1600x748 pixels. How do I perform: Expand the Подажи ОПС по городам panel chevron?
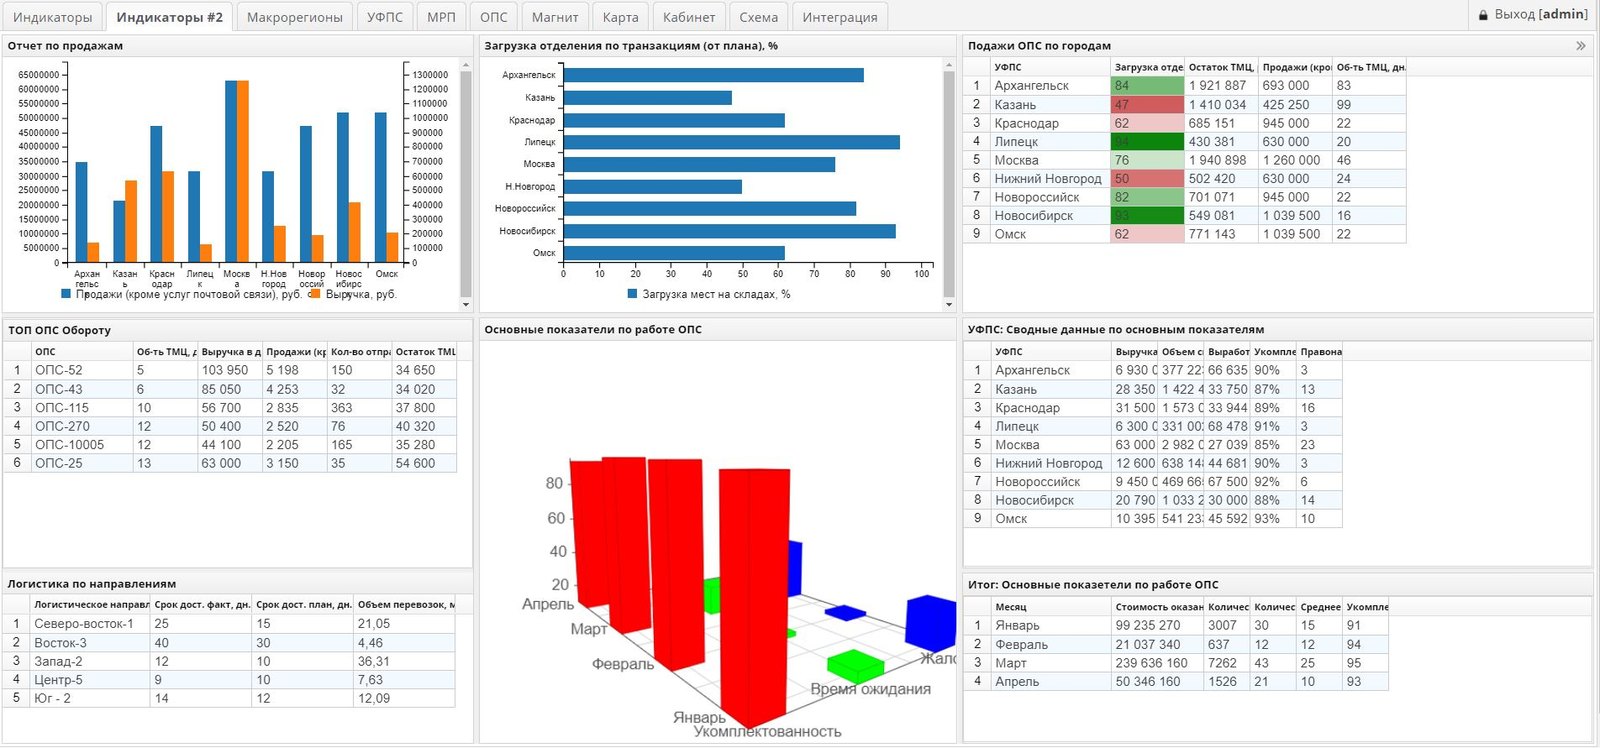pyautogui.click(x=1581, y=46)
